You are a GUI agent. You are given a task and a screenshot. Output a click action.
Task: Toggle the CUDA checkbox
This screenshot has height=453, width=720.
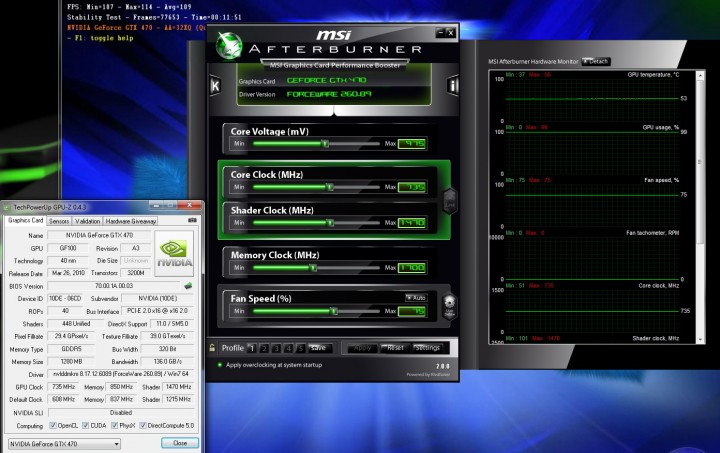click(x=85, y=425)
